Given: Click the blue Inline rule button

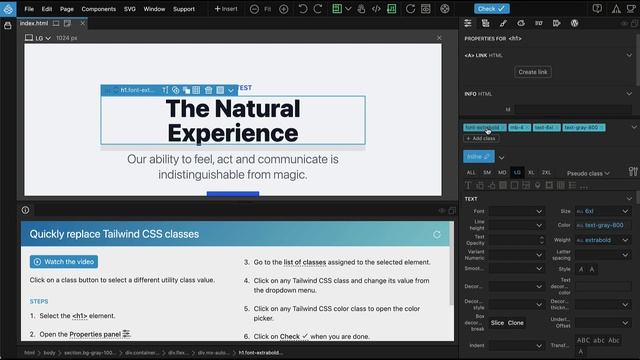Looking at the screenshot, I should tap(478, 157).
